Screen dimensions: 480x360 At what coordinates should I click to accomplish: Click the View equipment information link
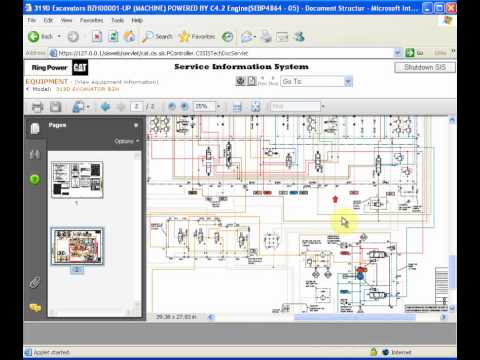tap(116, 82)
